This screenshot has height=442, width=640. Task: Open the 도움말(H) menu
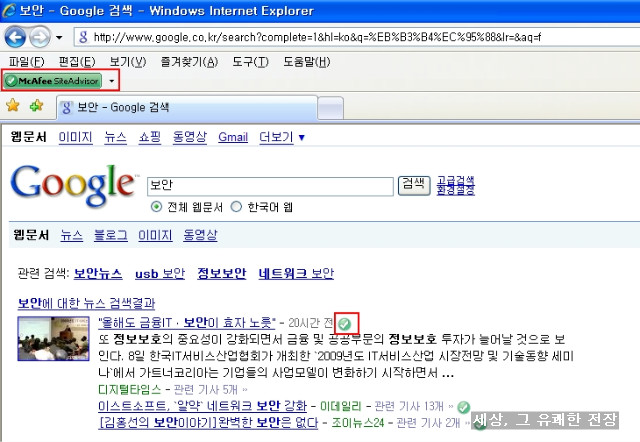(x=307, y=62)
